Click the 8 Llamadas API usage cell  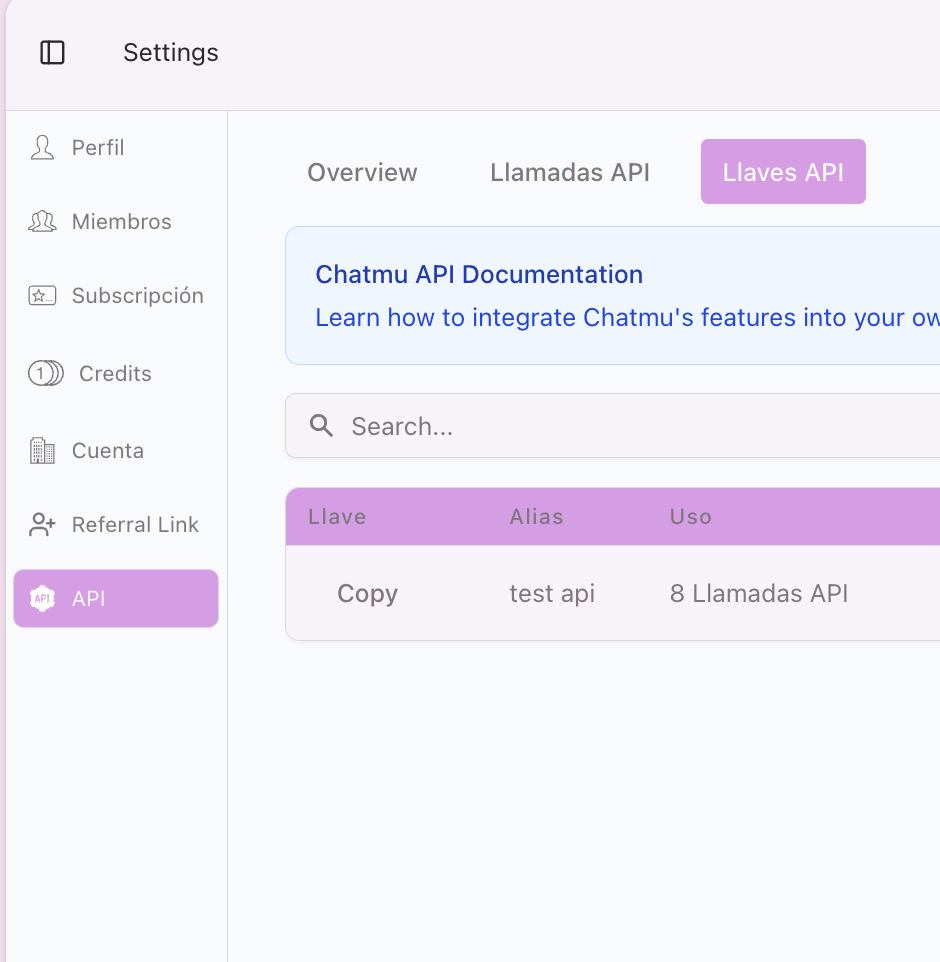(758, 594)
